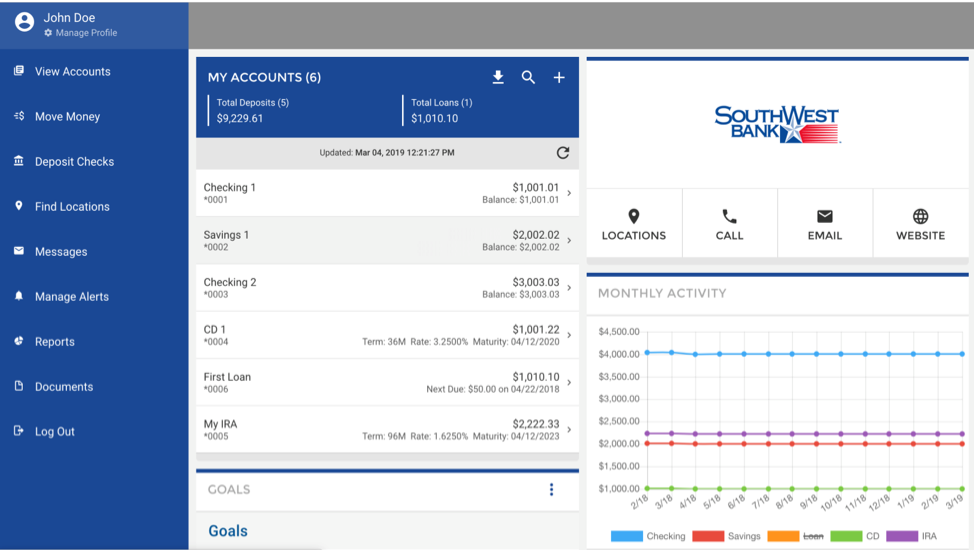Screen dimensions: 974x550
Task: Select Move Money in sidebar
Action: tap(67, 117)
